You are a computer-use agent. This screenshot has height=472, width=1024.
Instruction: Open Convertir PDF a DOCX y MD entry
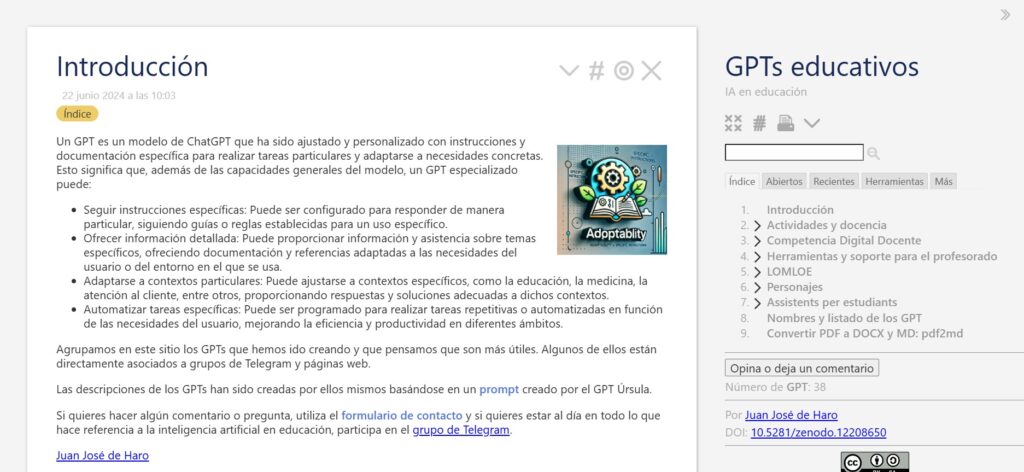(865, 334)
